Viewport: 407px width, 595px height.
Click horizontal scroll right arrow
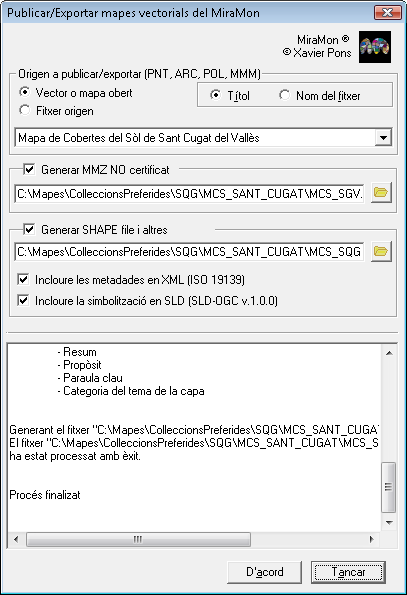point(372,539)
